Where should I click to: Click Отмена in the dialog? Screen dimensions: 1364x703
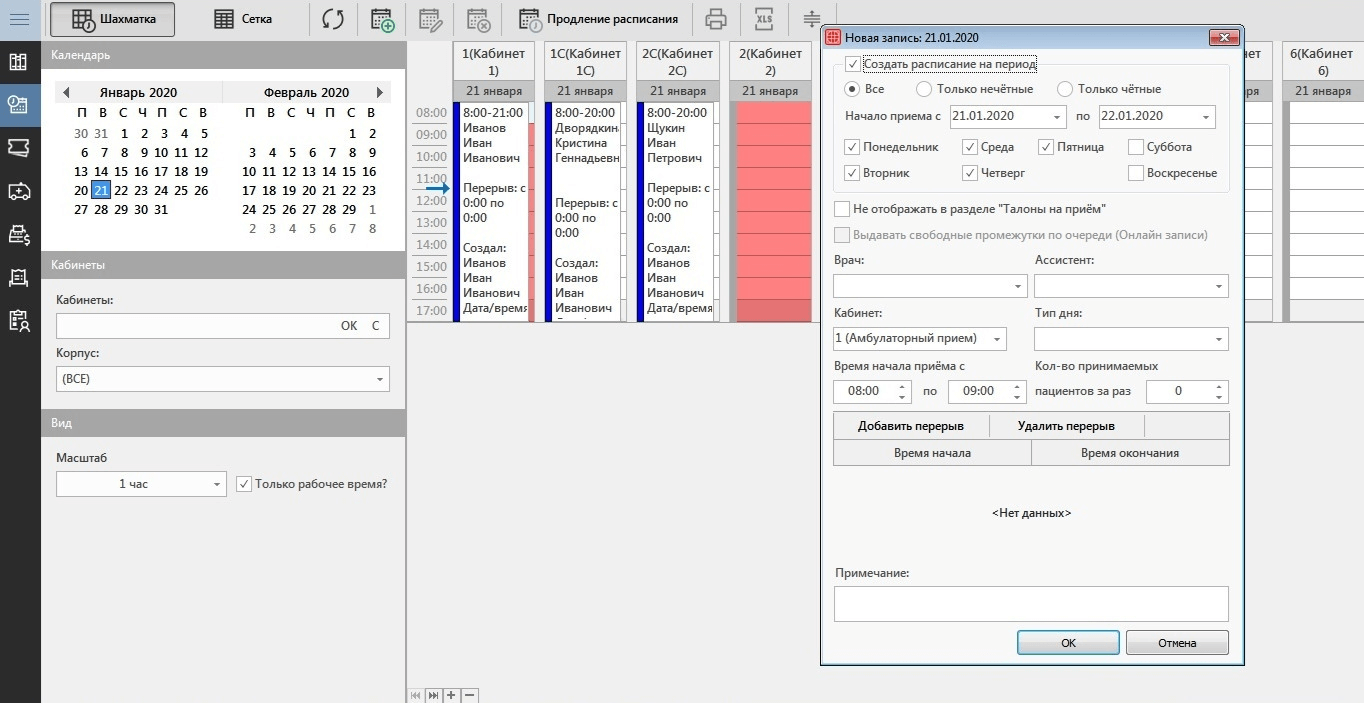[x=1177, y=643]
